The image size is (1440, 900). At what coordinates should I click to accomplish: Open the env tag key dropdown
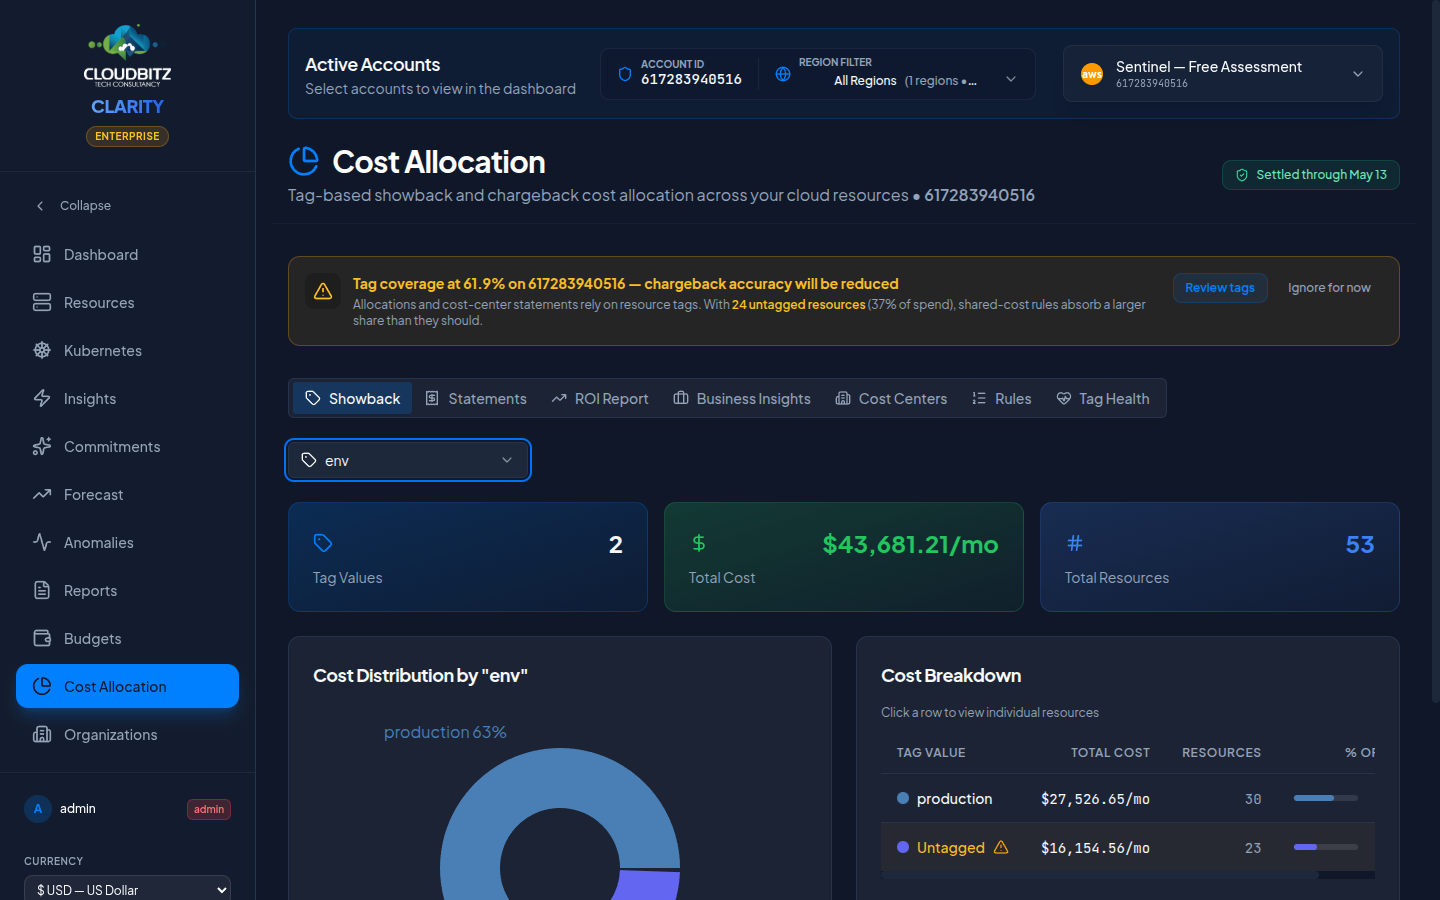(x=408, y=460)
